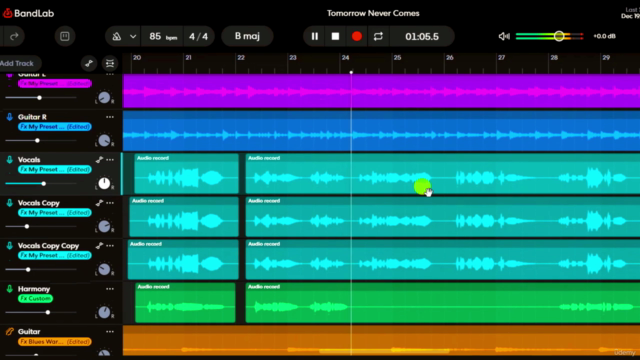Image resolution: width=640 pixels, height=360 pixels.
Task: Open Guitar R Fx My Preset
Action: click(55, 127)
